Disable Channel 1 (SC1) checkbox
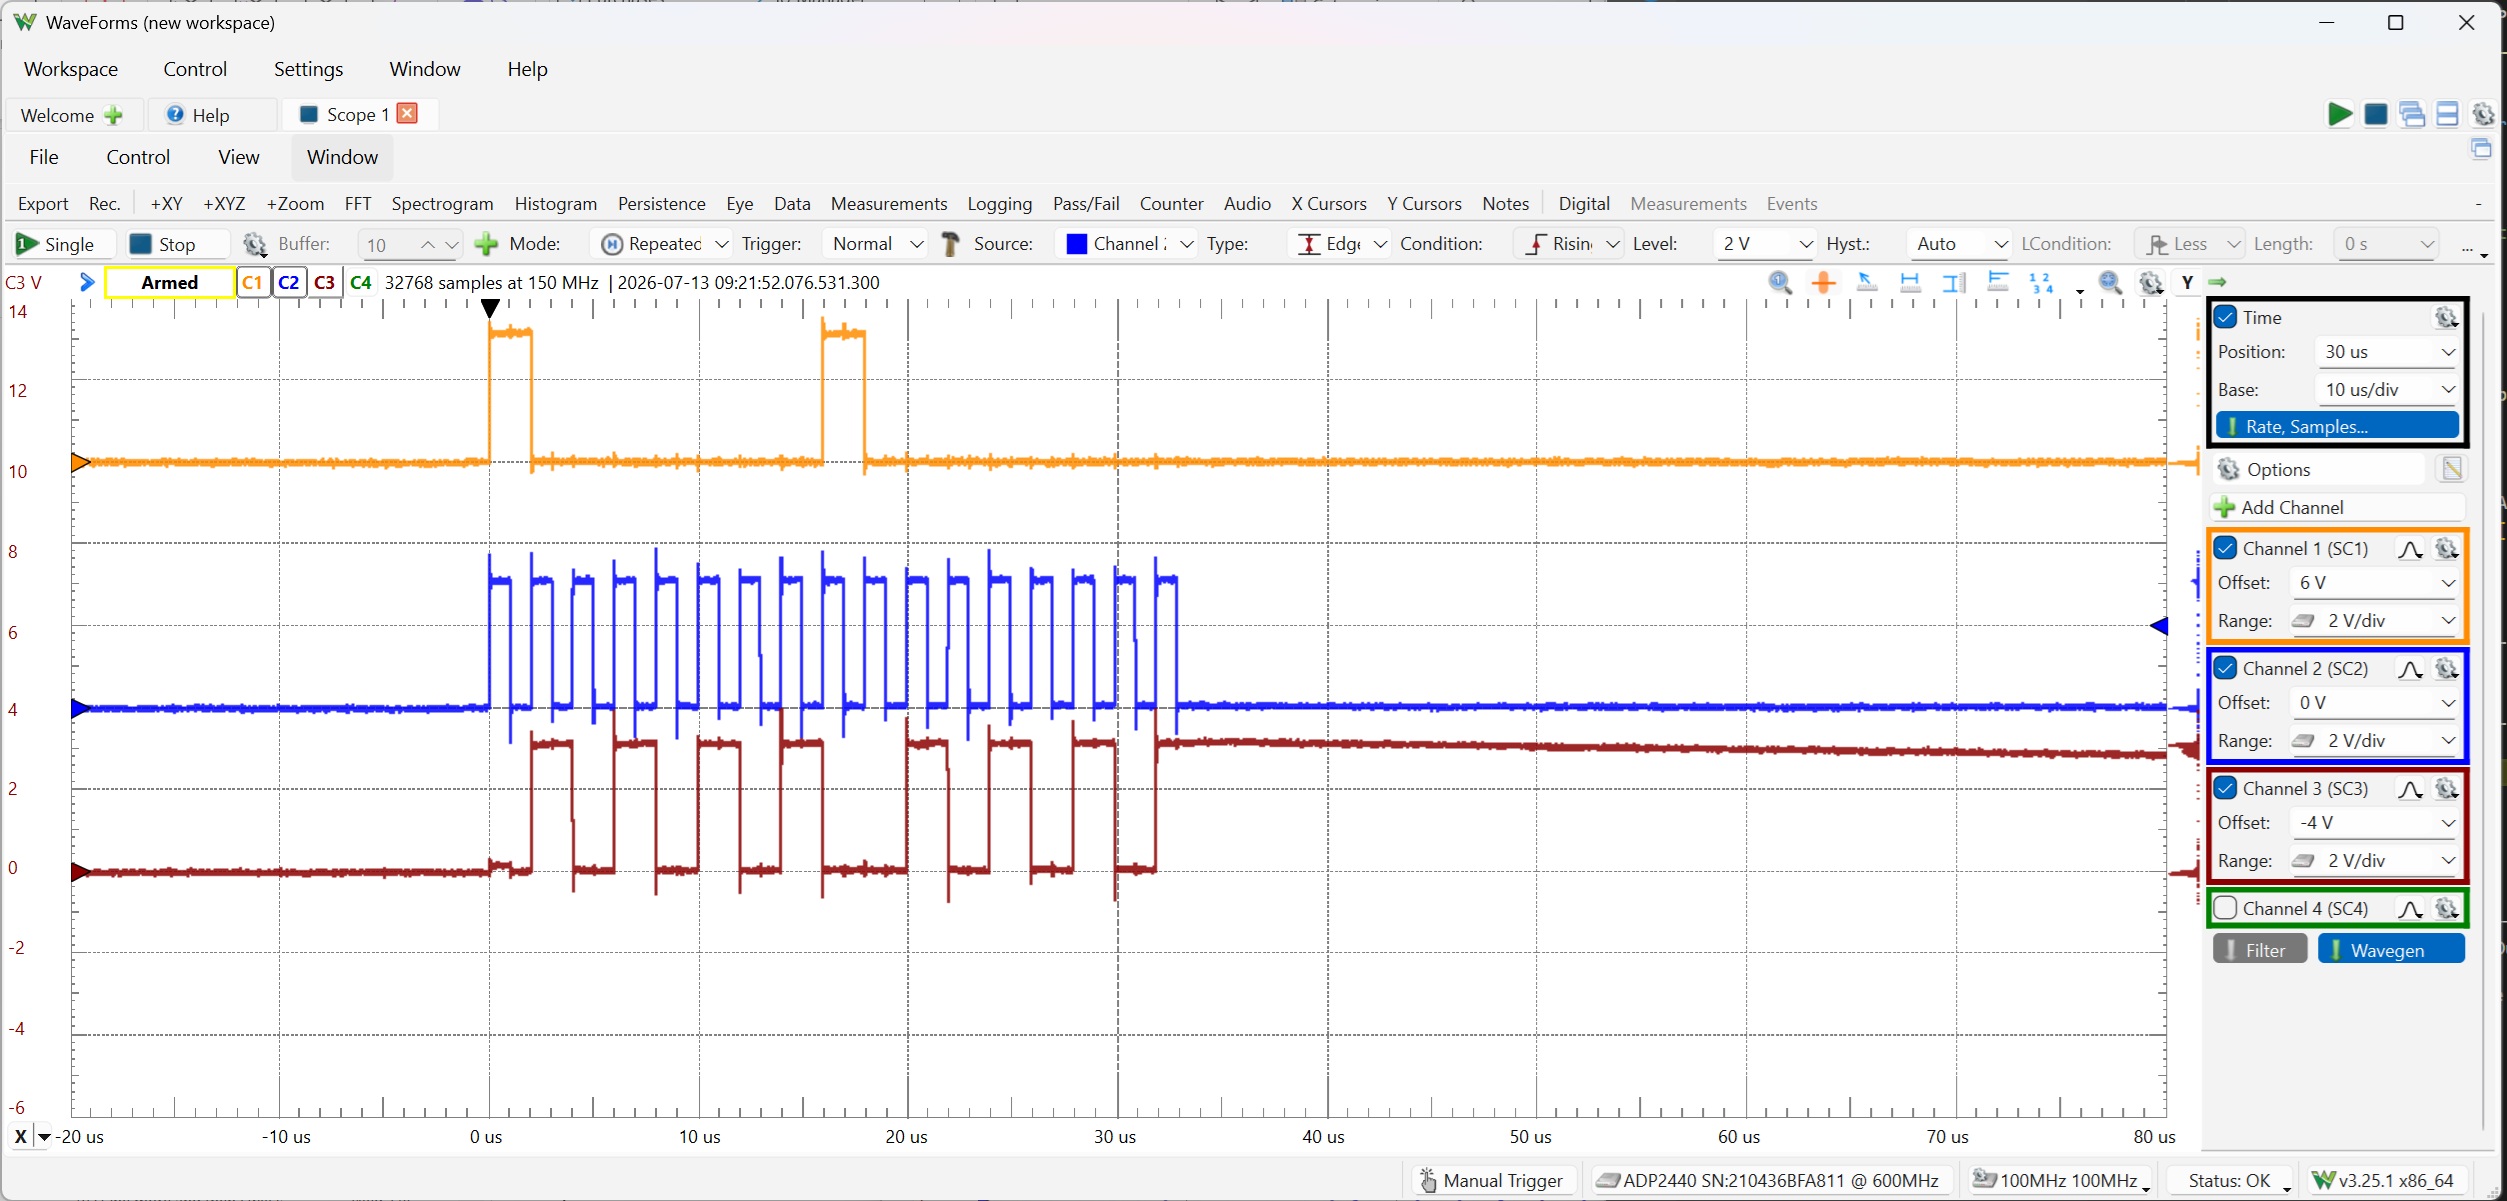This screenshot has height=1201, width=2507. [2226, 549]
